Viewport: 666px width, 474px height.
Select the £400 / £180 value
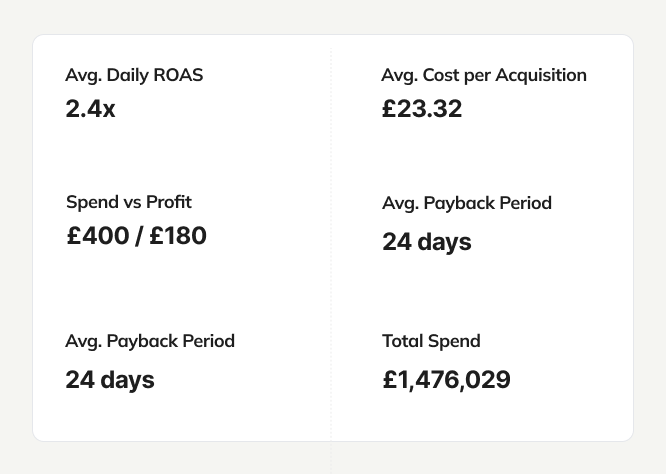[x=137, y=236]
